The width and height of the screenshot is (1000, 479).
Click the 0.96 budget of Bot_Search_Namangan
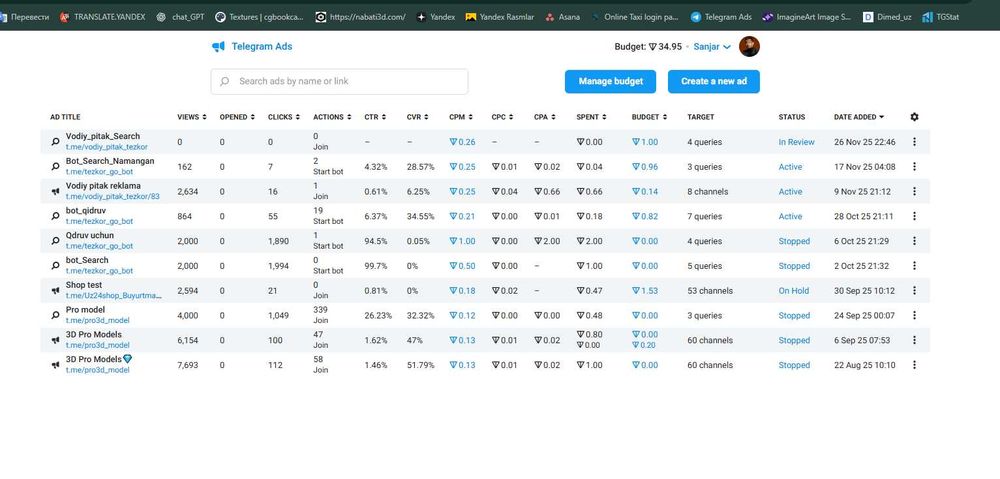[x=645, y=167]
